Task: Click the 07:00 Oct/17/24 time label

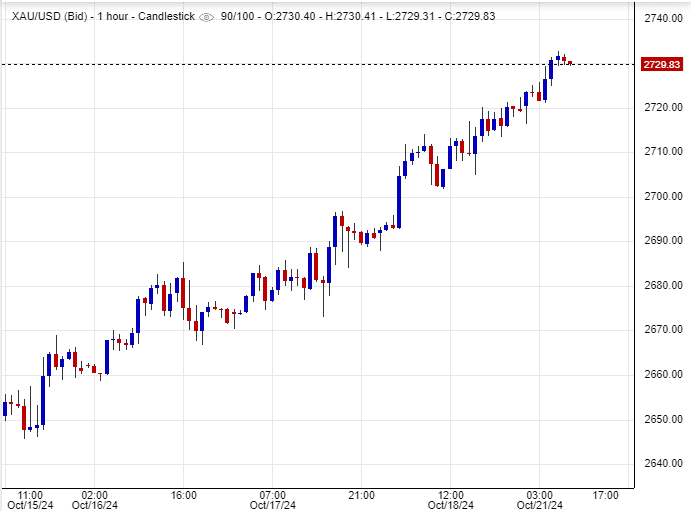Action: pos(272,500)
